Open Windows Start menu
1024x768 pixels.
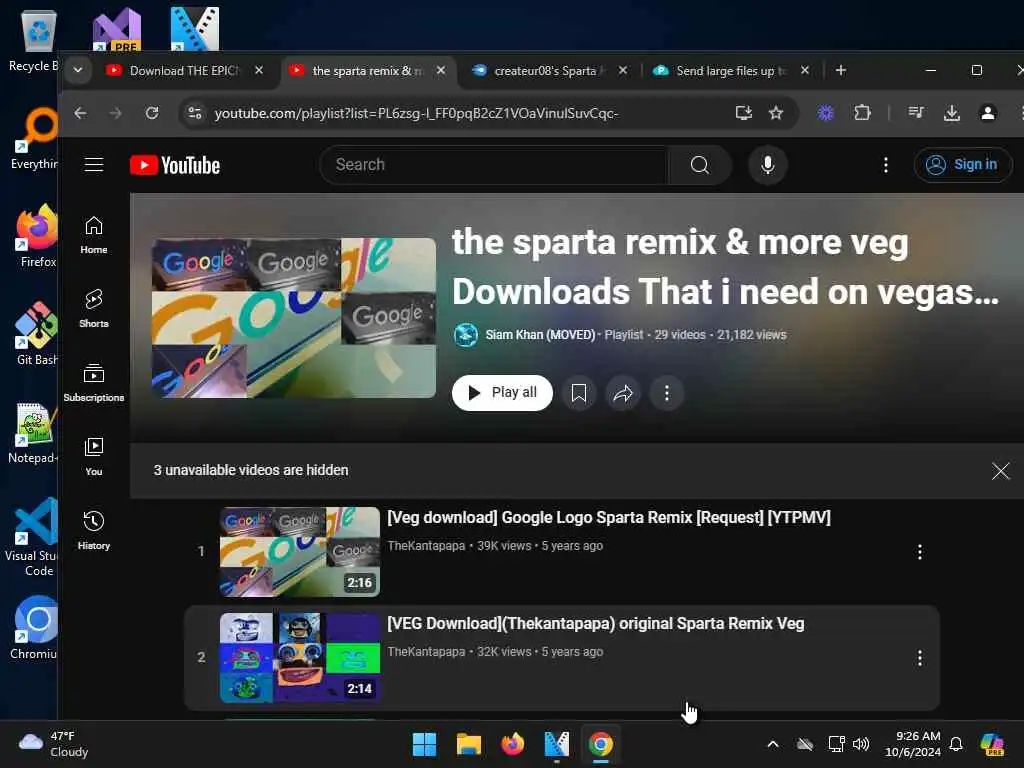(x=424, y=744)
